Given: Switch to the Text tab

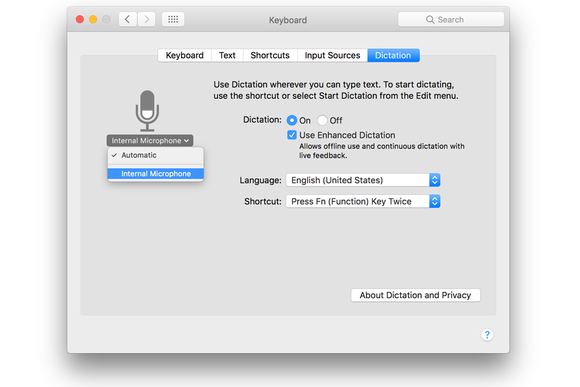Looking at the screenshot, I should pos(227,55).
